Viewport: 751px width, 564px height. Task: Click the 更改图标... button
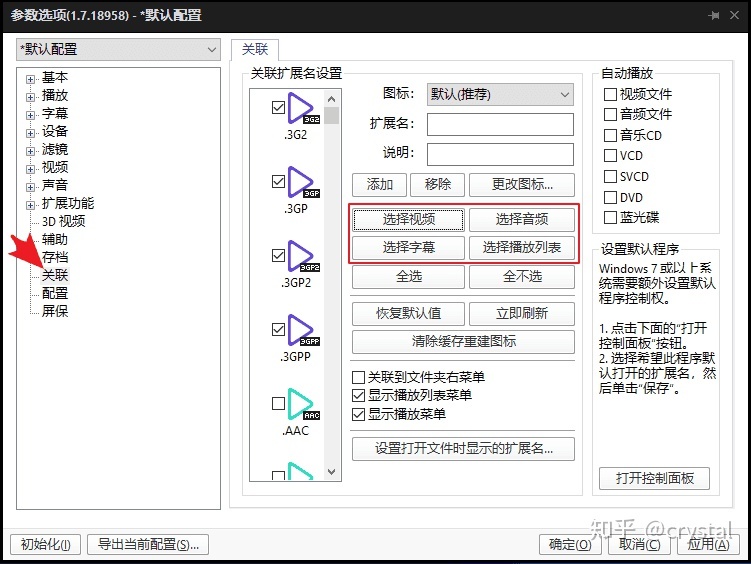coord(522,185)
